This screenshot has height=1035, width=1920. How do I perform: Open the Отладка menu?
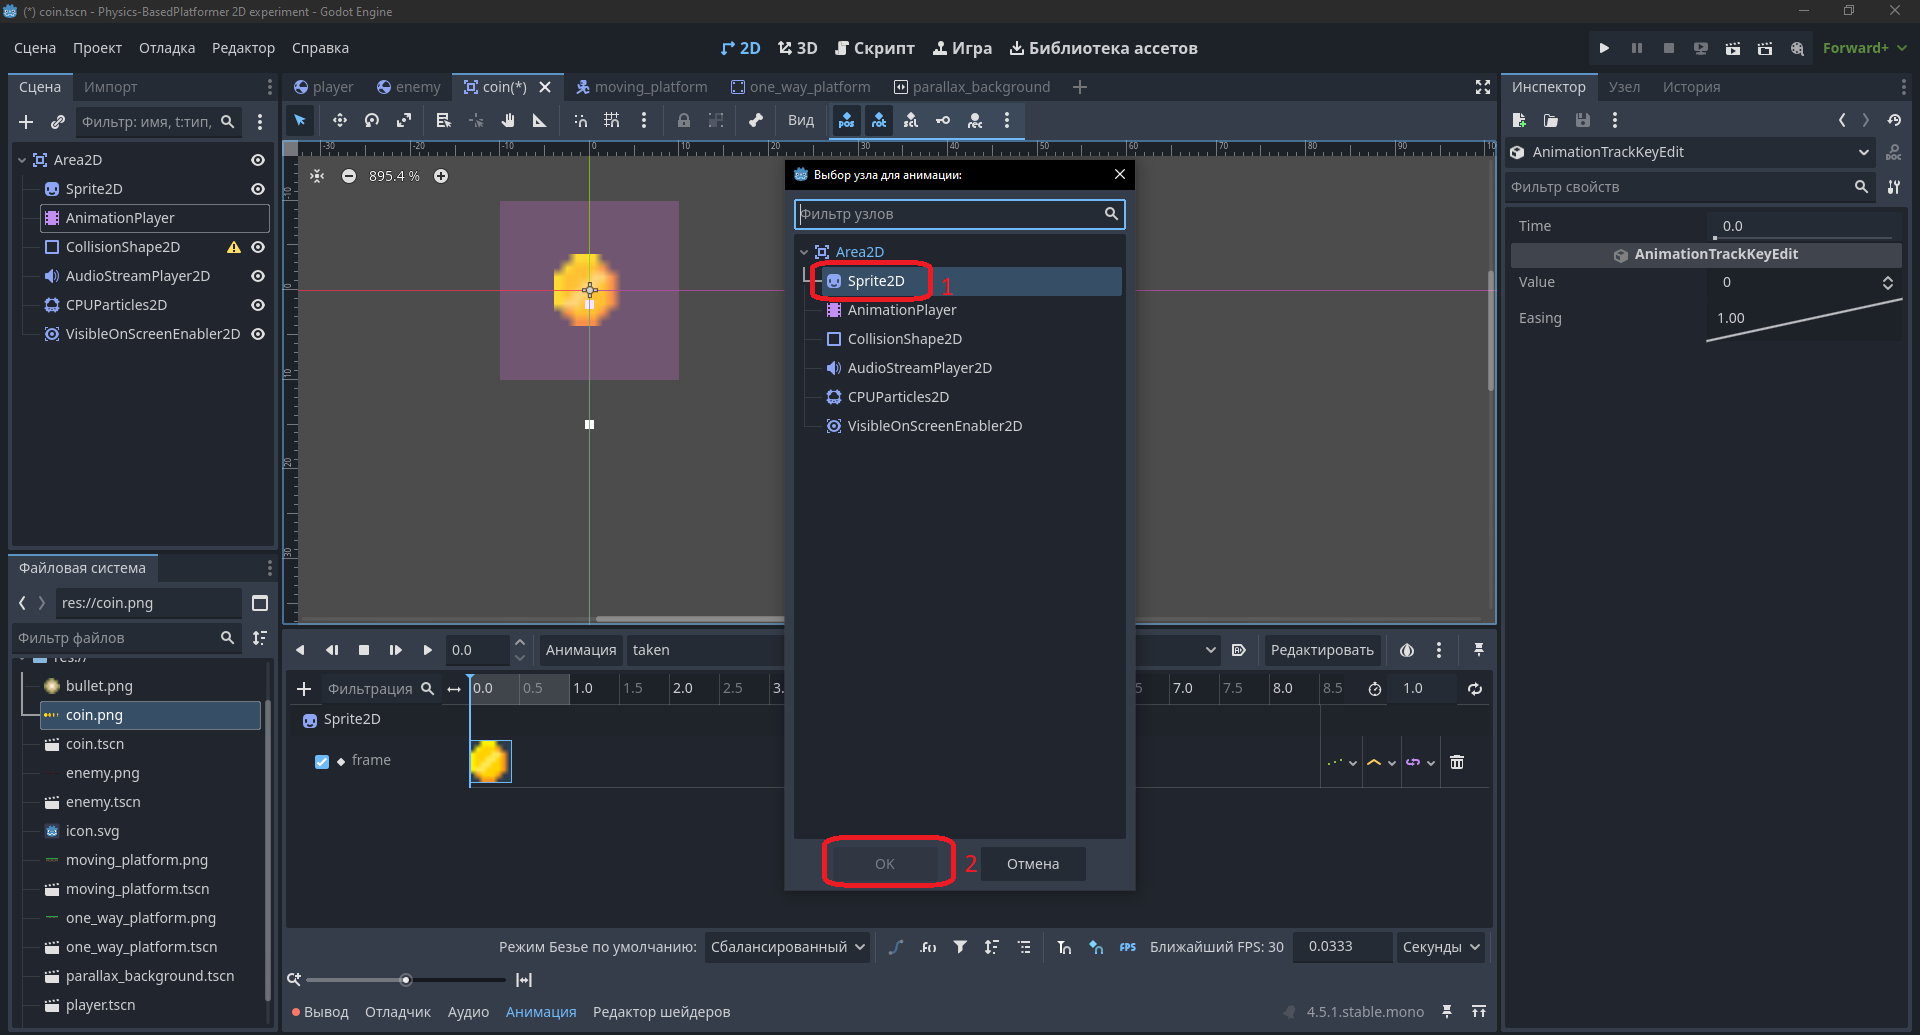[167, 48]
